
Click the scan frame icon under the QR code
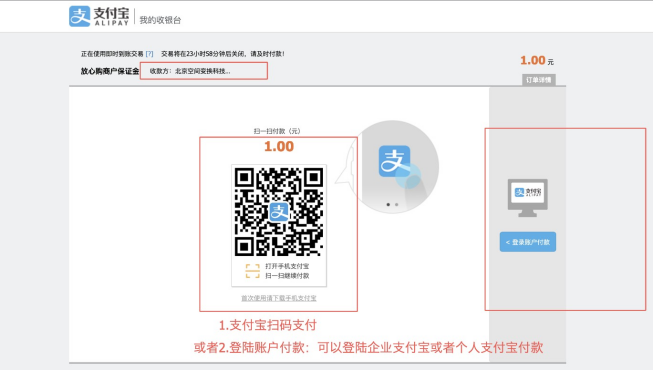pyautogui.click(x=252, y=271)
